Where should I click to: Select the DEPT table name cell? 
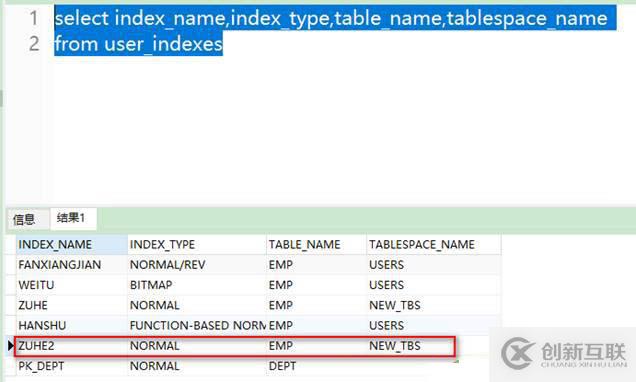point(316,366)
